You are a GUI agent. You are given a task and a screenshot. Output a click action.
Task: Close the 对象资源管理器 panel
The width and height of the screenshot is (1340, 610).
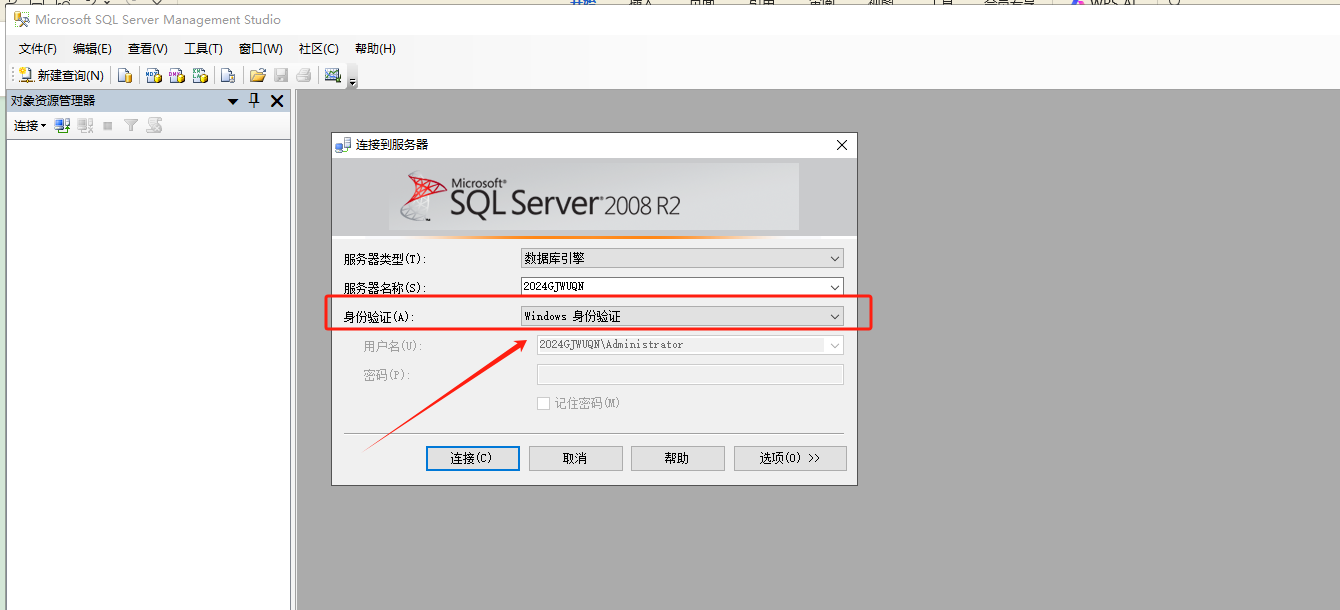click(x=277, y=101)
